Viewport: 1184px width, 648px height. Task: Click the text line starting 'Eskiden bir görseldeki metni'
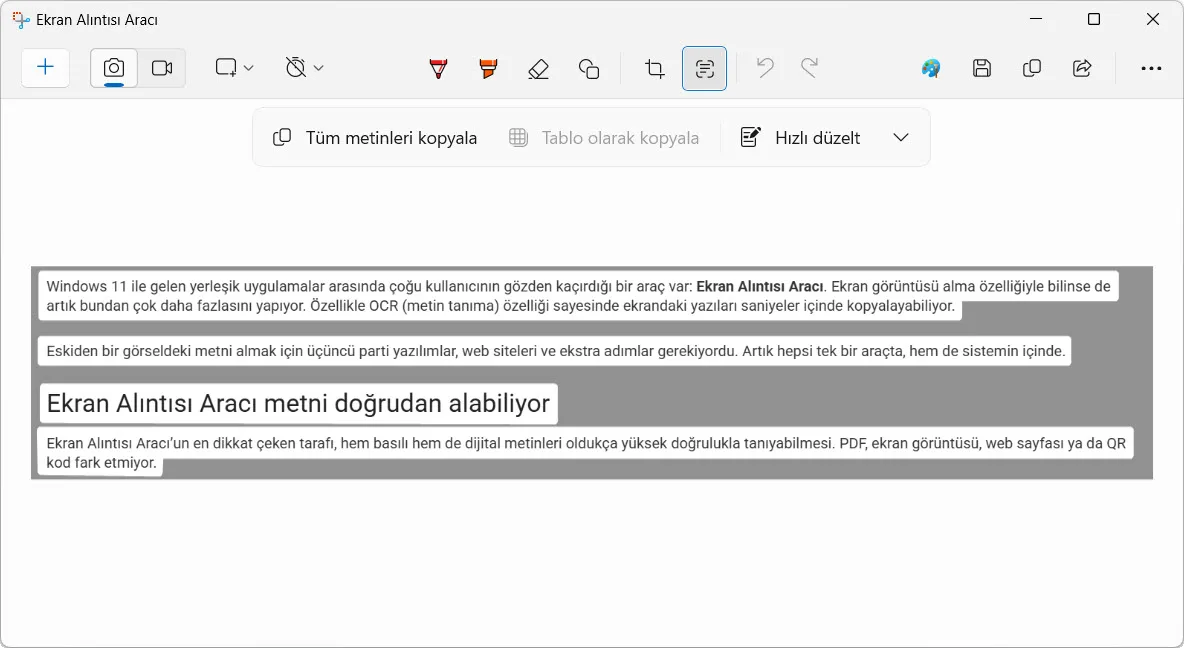555,351
